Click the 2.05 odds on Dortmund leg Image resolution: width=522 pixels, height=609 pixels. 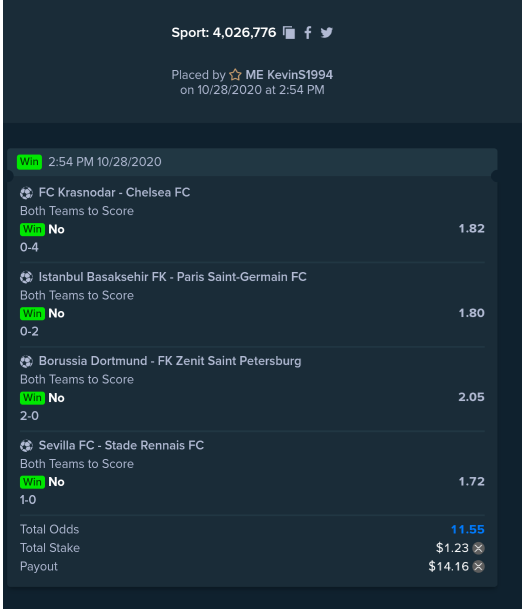point(471,397)
